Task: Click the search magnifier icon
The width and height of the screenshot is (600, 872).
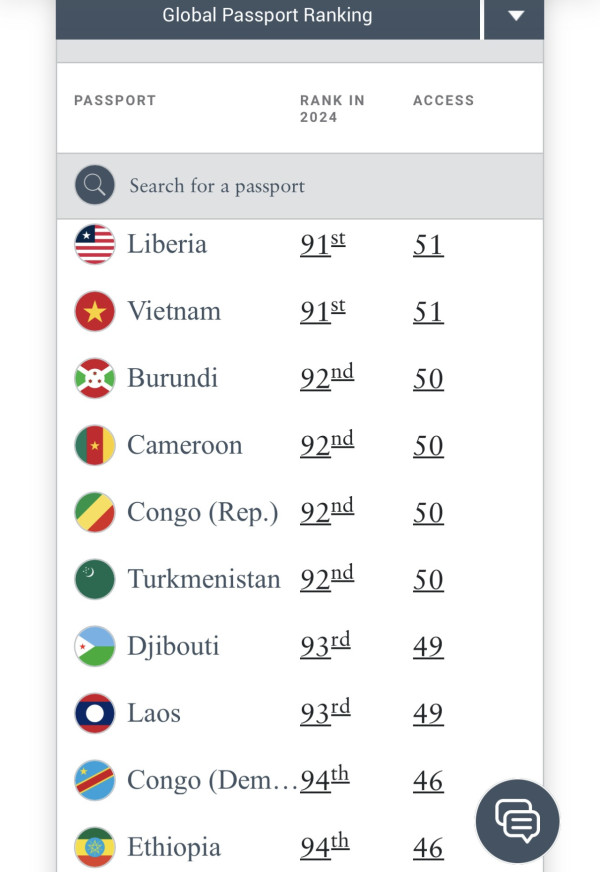Action: point(95,185)
